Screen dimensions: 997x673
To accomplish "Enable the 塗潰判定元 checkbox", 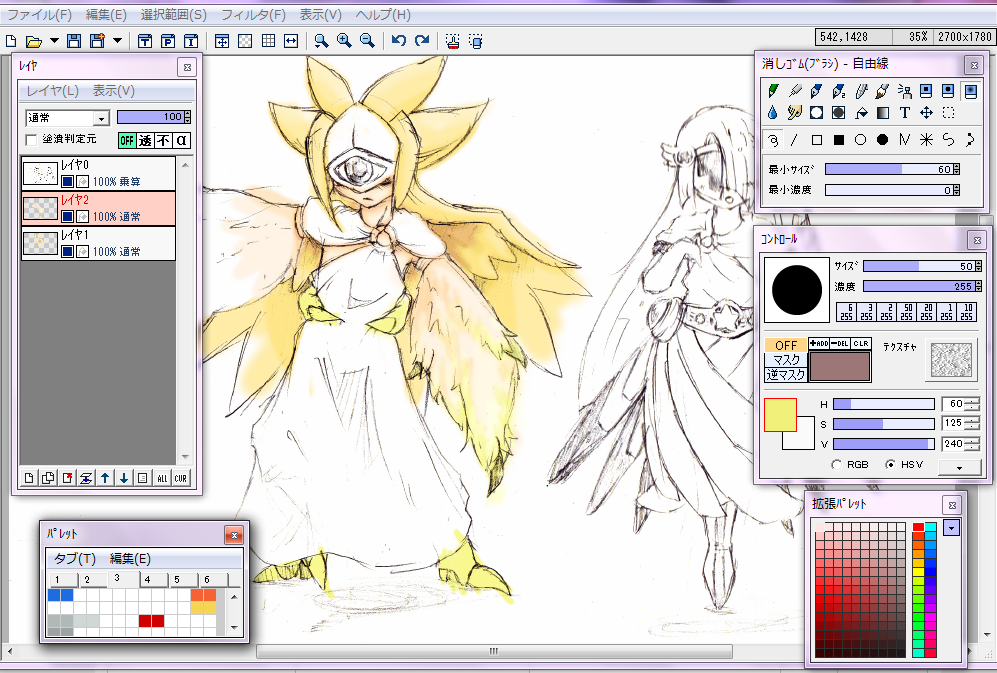I will coord(31,140).
